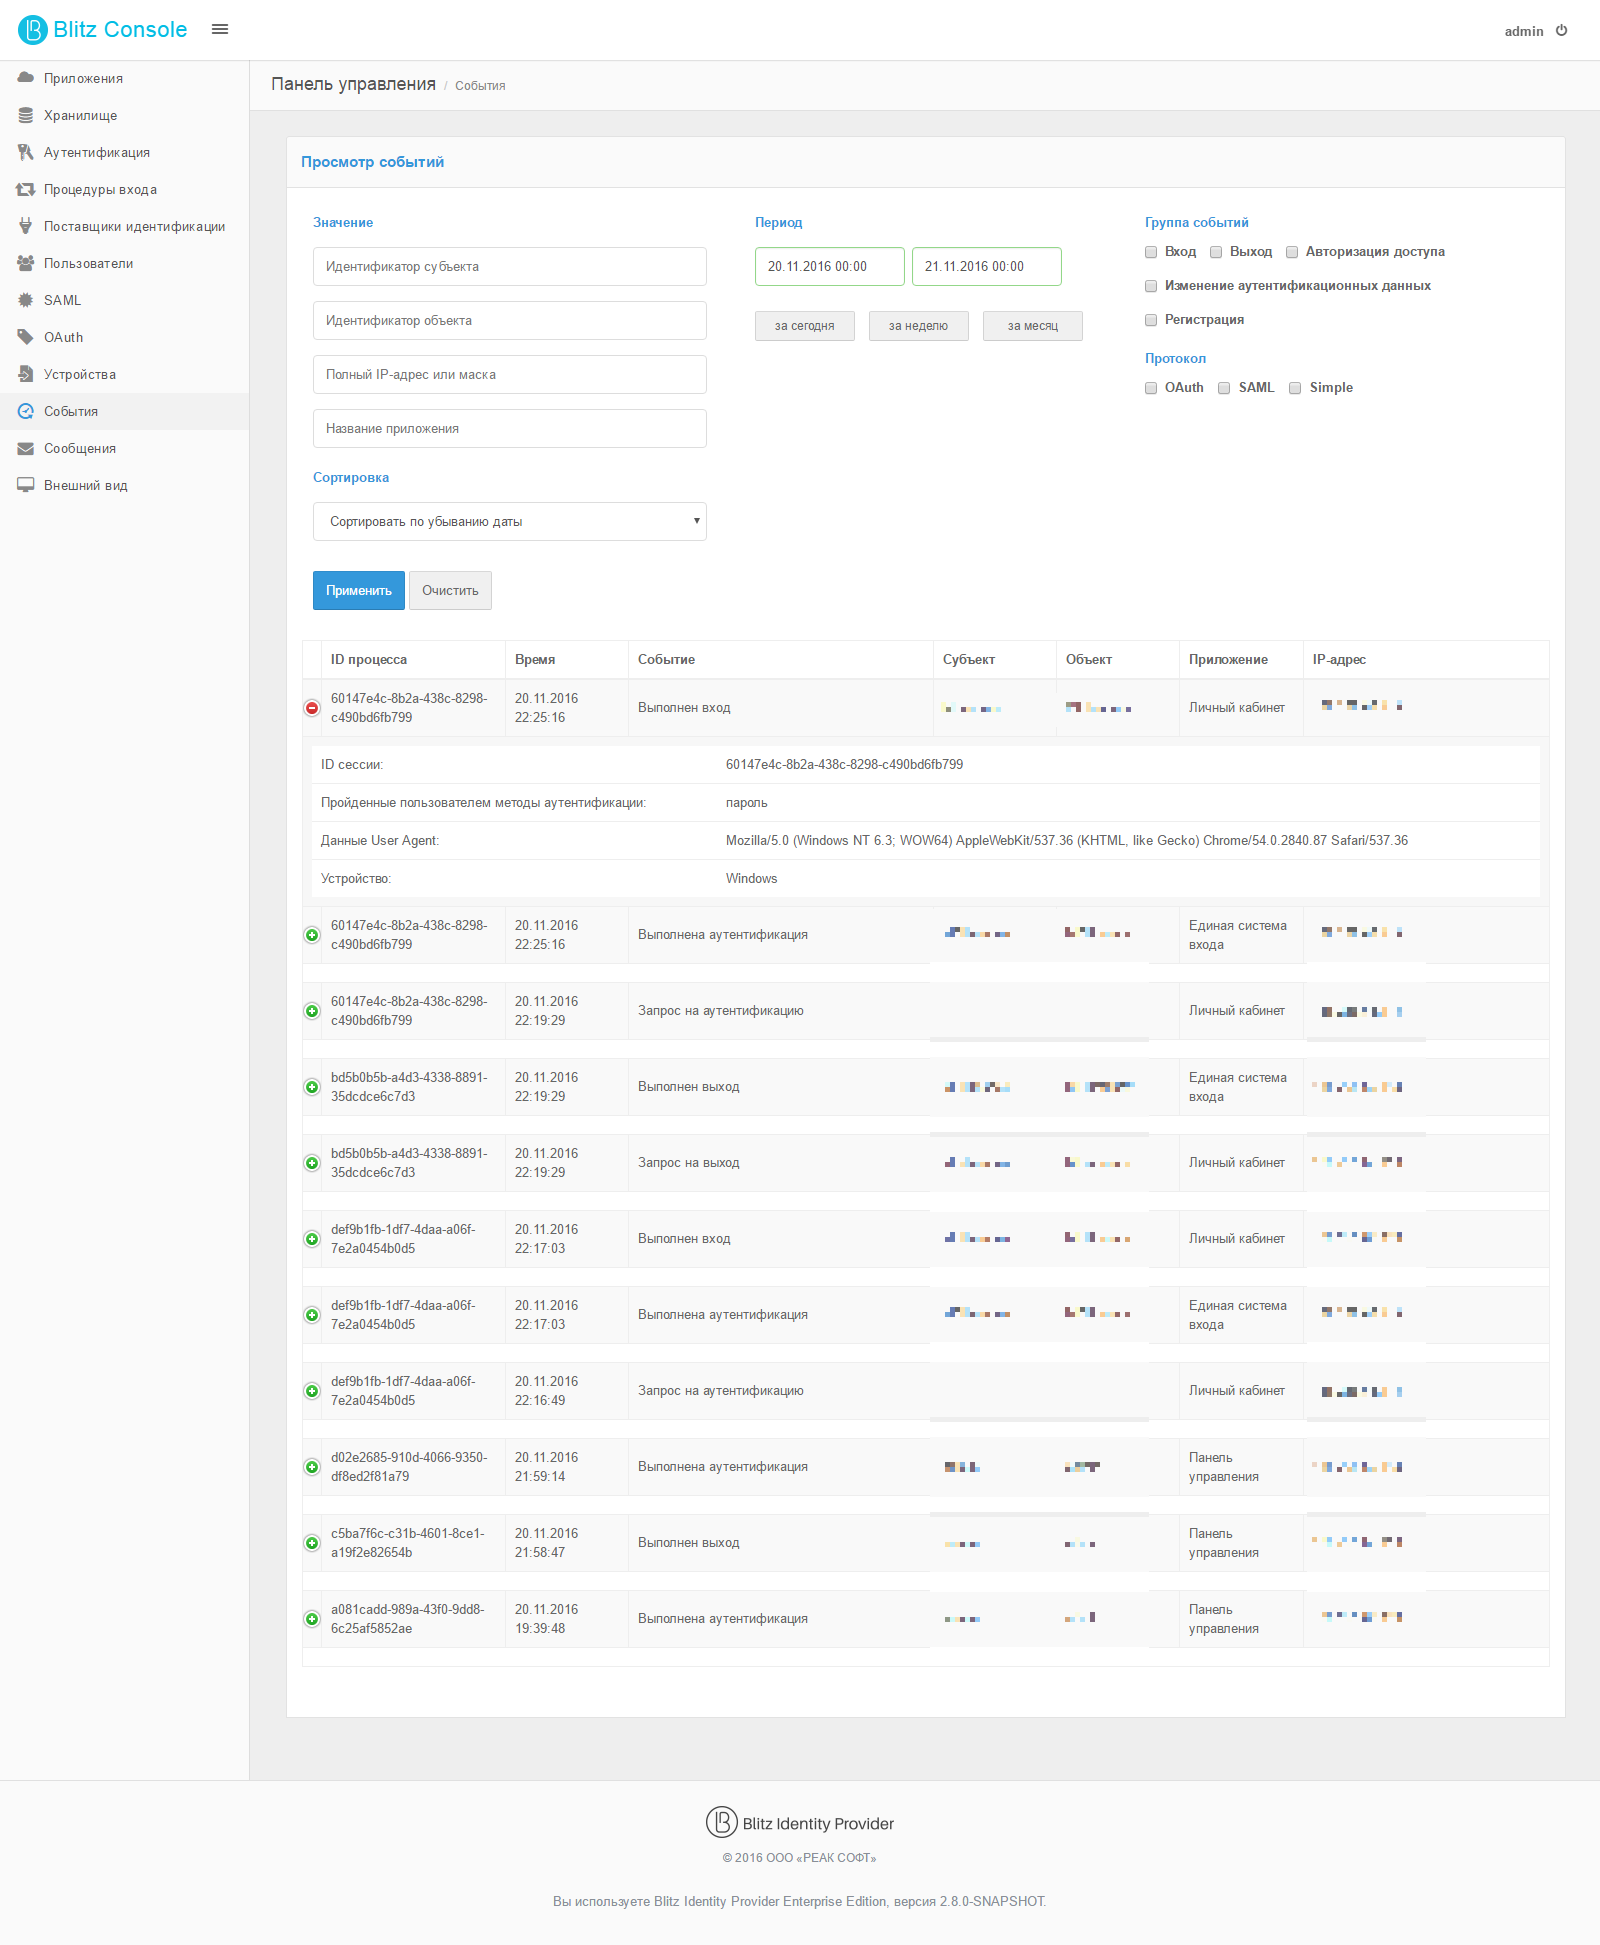Click the Полный IP-адрес или маска field
This screenshot has height=1945, width=1600.
point(510,375)
